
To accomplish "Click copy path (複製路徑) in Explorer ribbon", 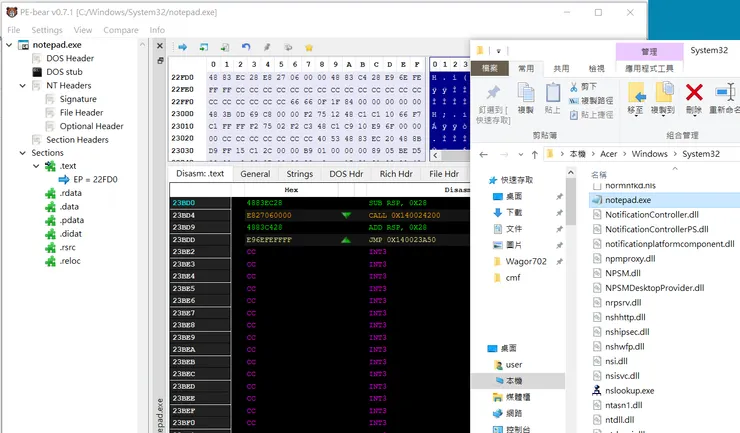I will 591,101.
